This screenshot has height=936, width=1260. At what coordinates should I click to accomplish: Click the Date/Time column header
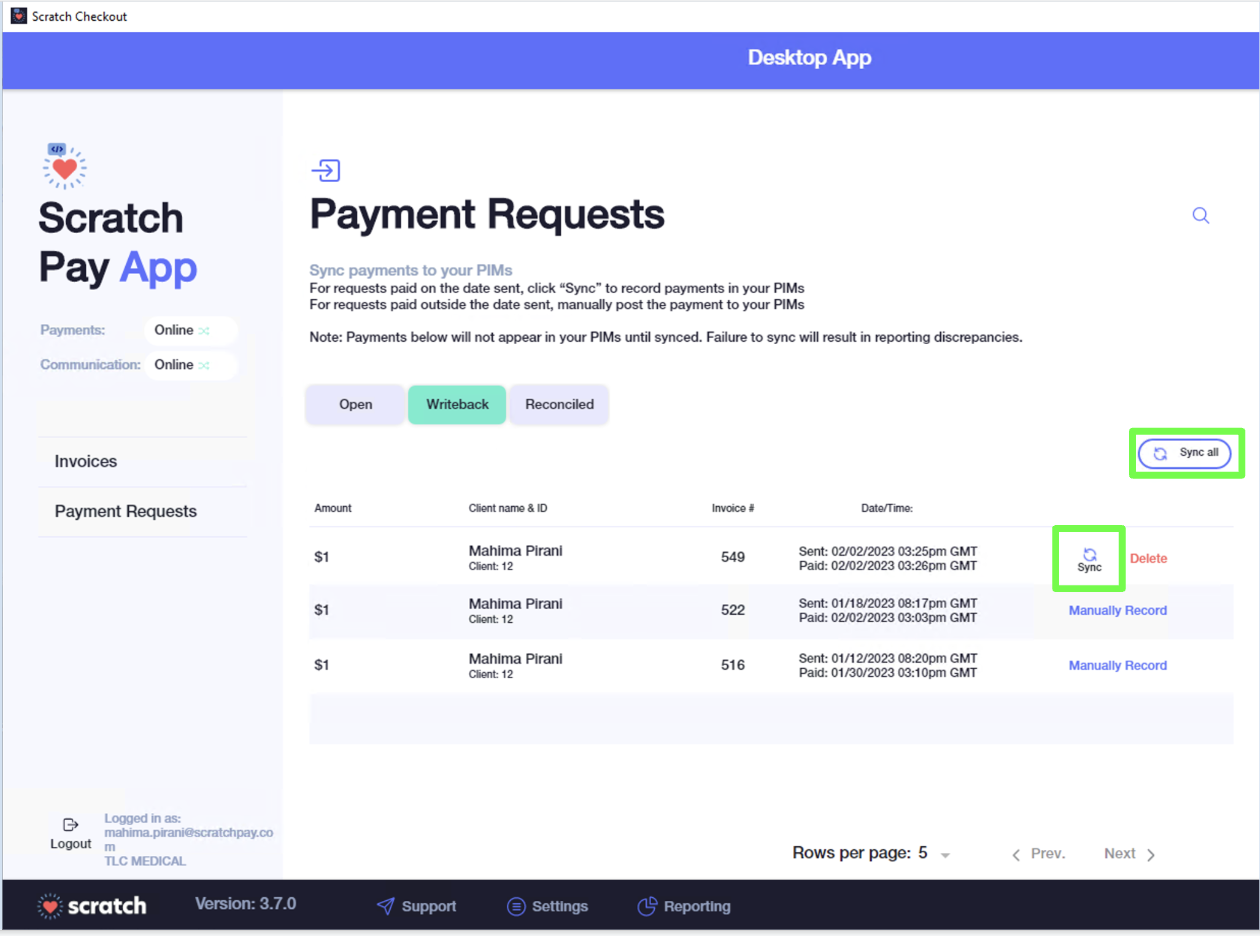887,508
